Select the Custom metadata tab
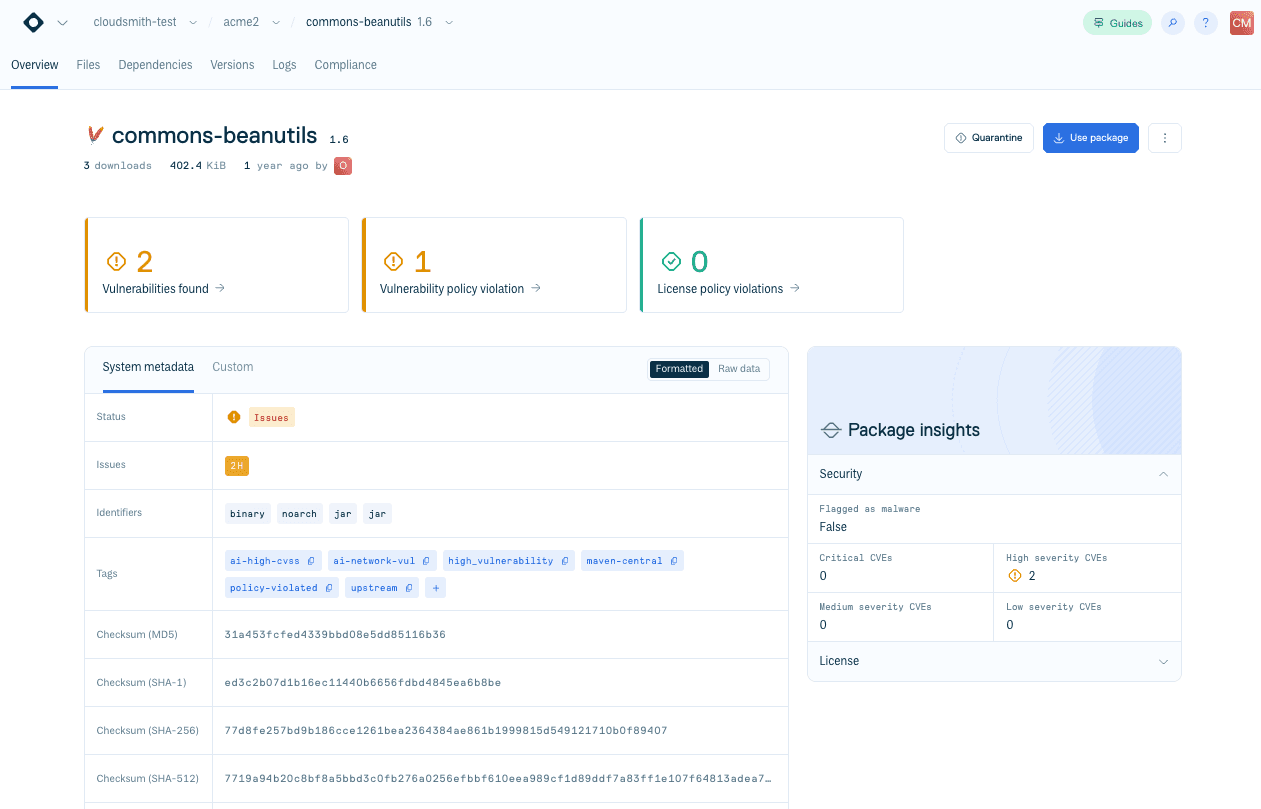Viewport: 1261px width, 809px height. (x=233, y=367)
